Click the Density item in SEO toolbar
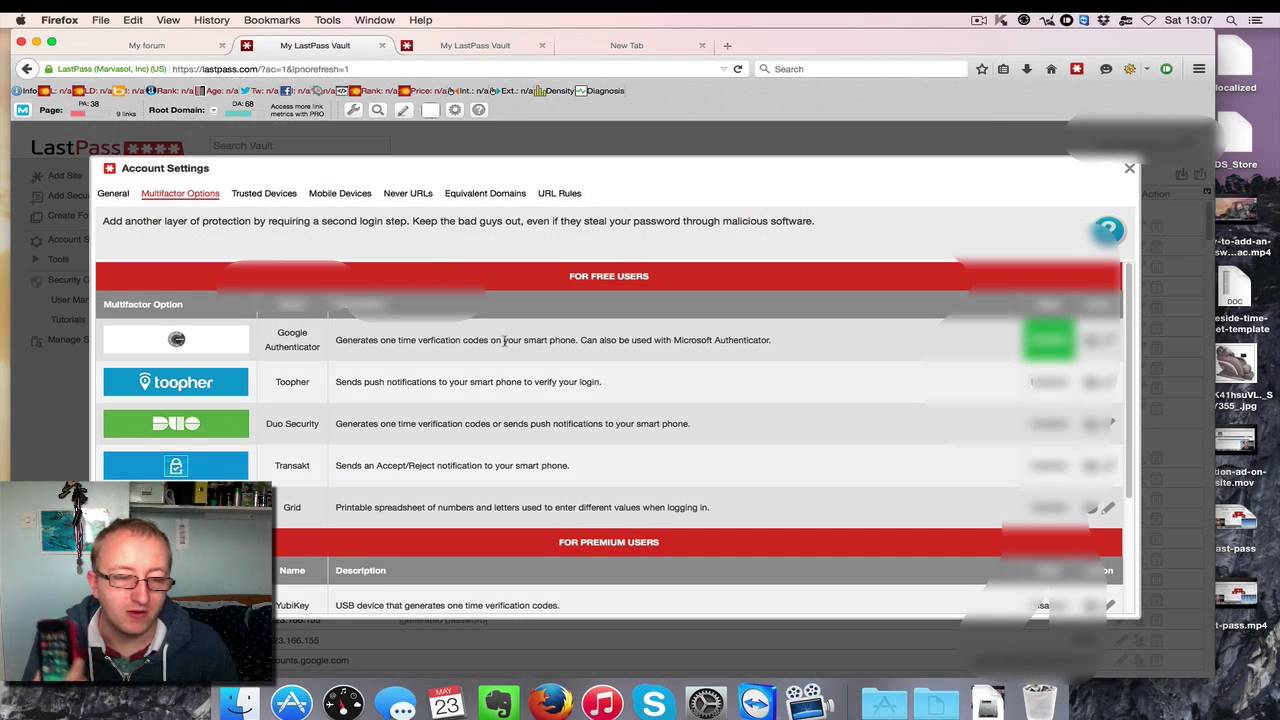Viewport: 1280px width, 720px height. click(x=554, y=91)
